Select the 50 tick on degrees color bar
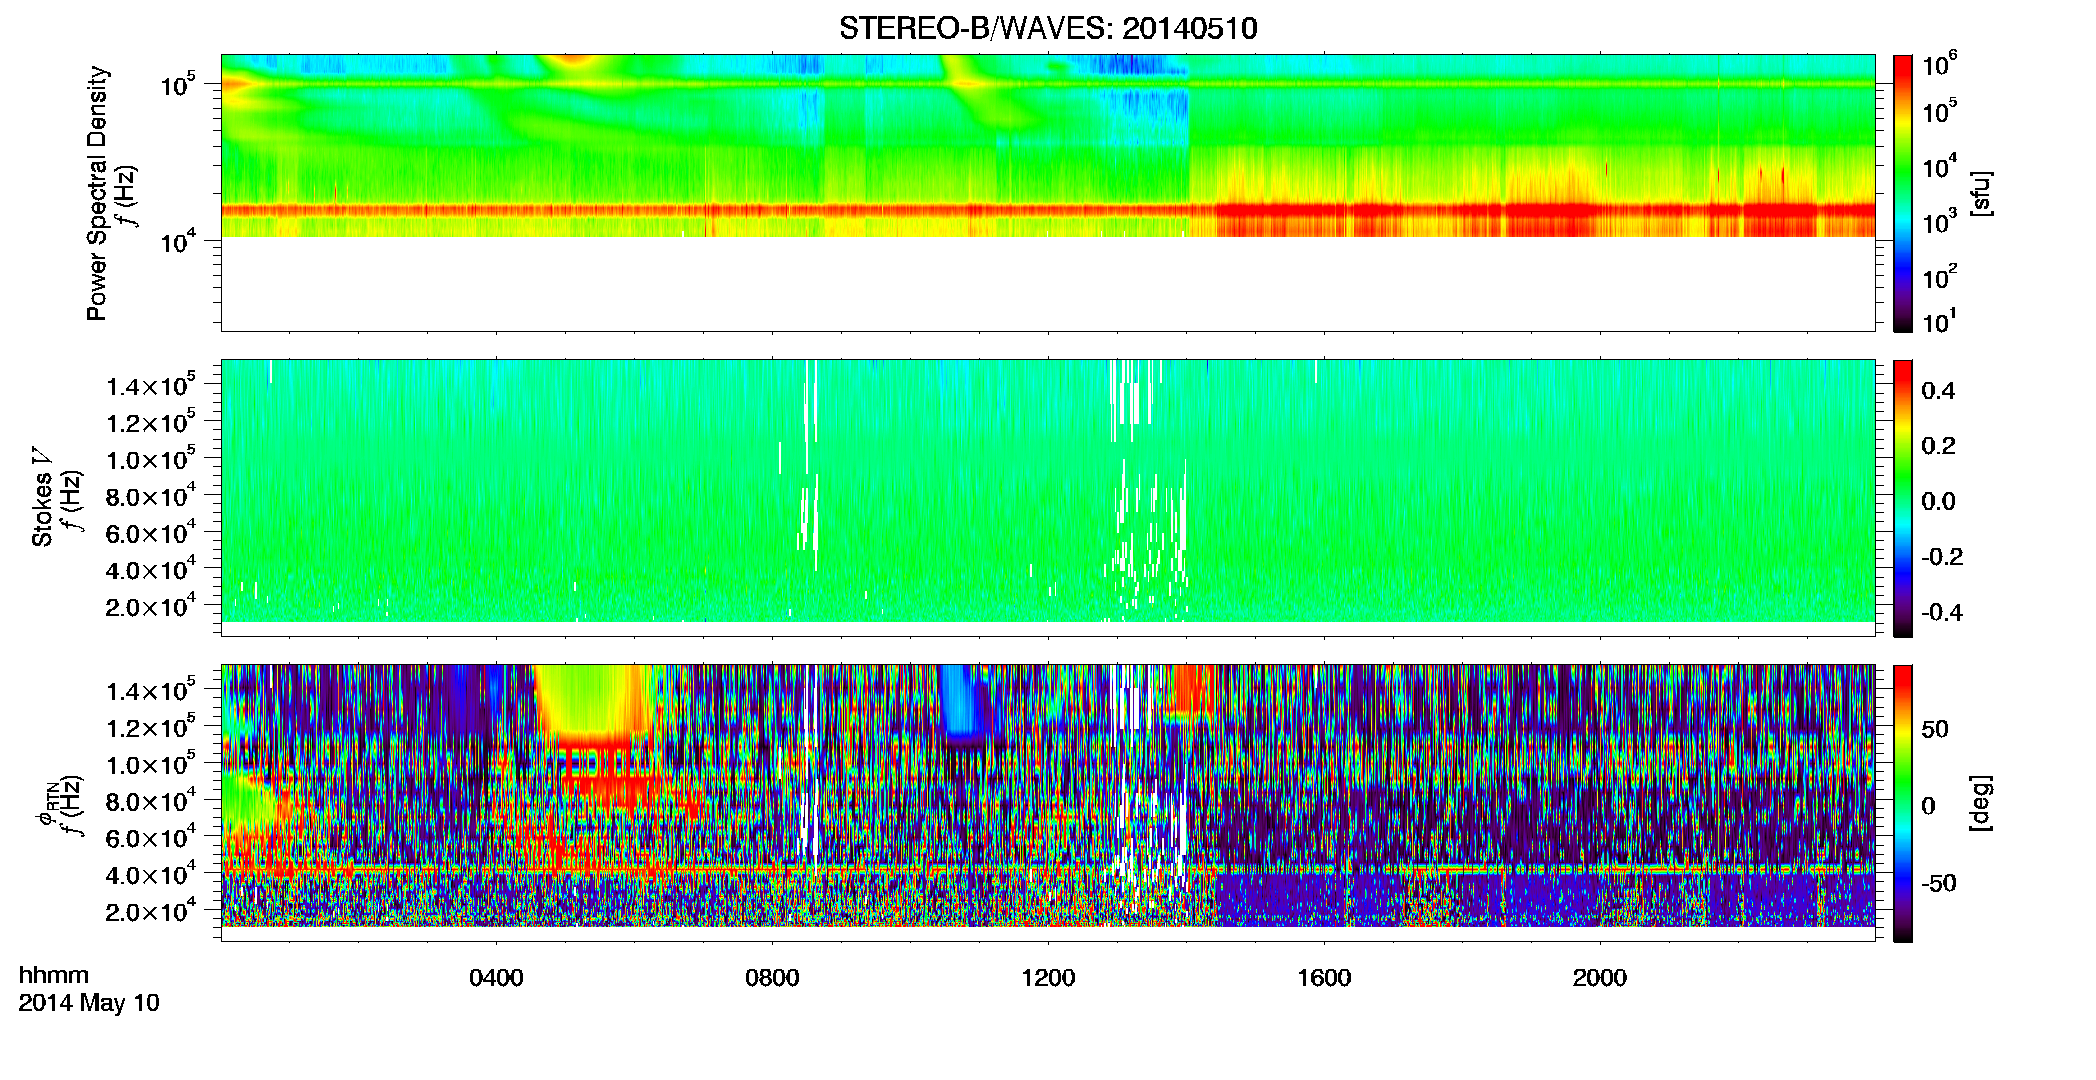2096x1080 pixels. pyautogui.click(x=1935, y=729)
